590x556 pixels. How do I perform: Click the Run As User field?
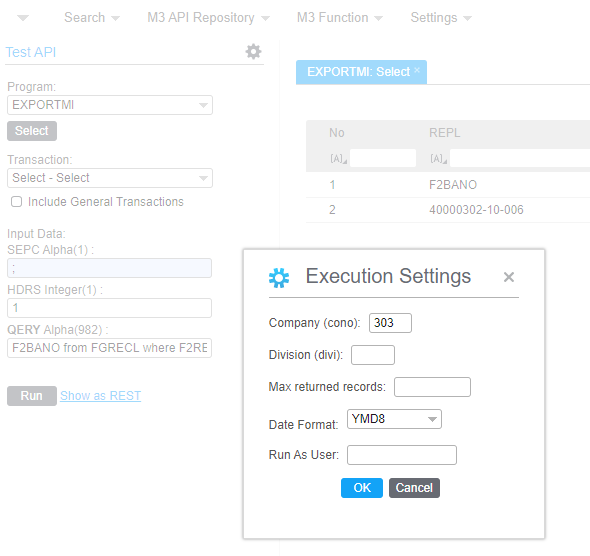401,455
